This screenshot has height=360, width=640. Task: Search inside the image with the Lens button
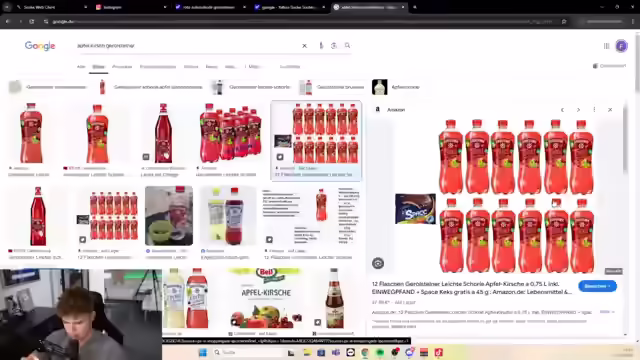click(378, 263)
